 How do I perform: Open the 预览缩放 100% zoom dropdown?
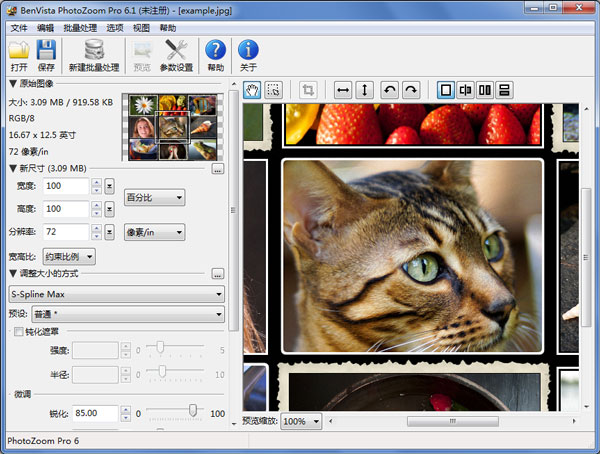pos(301,421)
